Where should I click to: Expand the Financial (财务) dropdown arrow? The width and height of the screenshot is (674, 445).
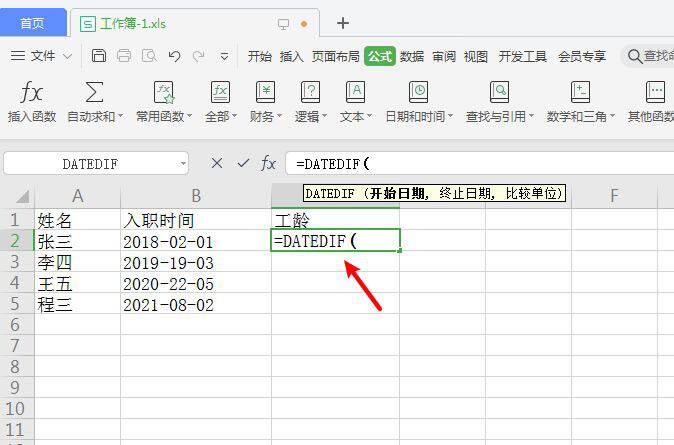click(x=279, y=116)
